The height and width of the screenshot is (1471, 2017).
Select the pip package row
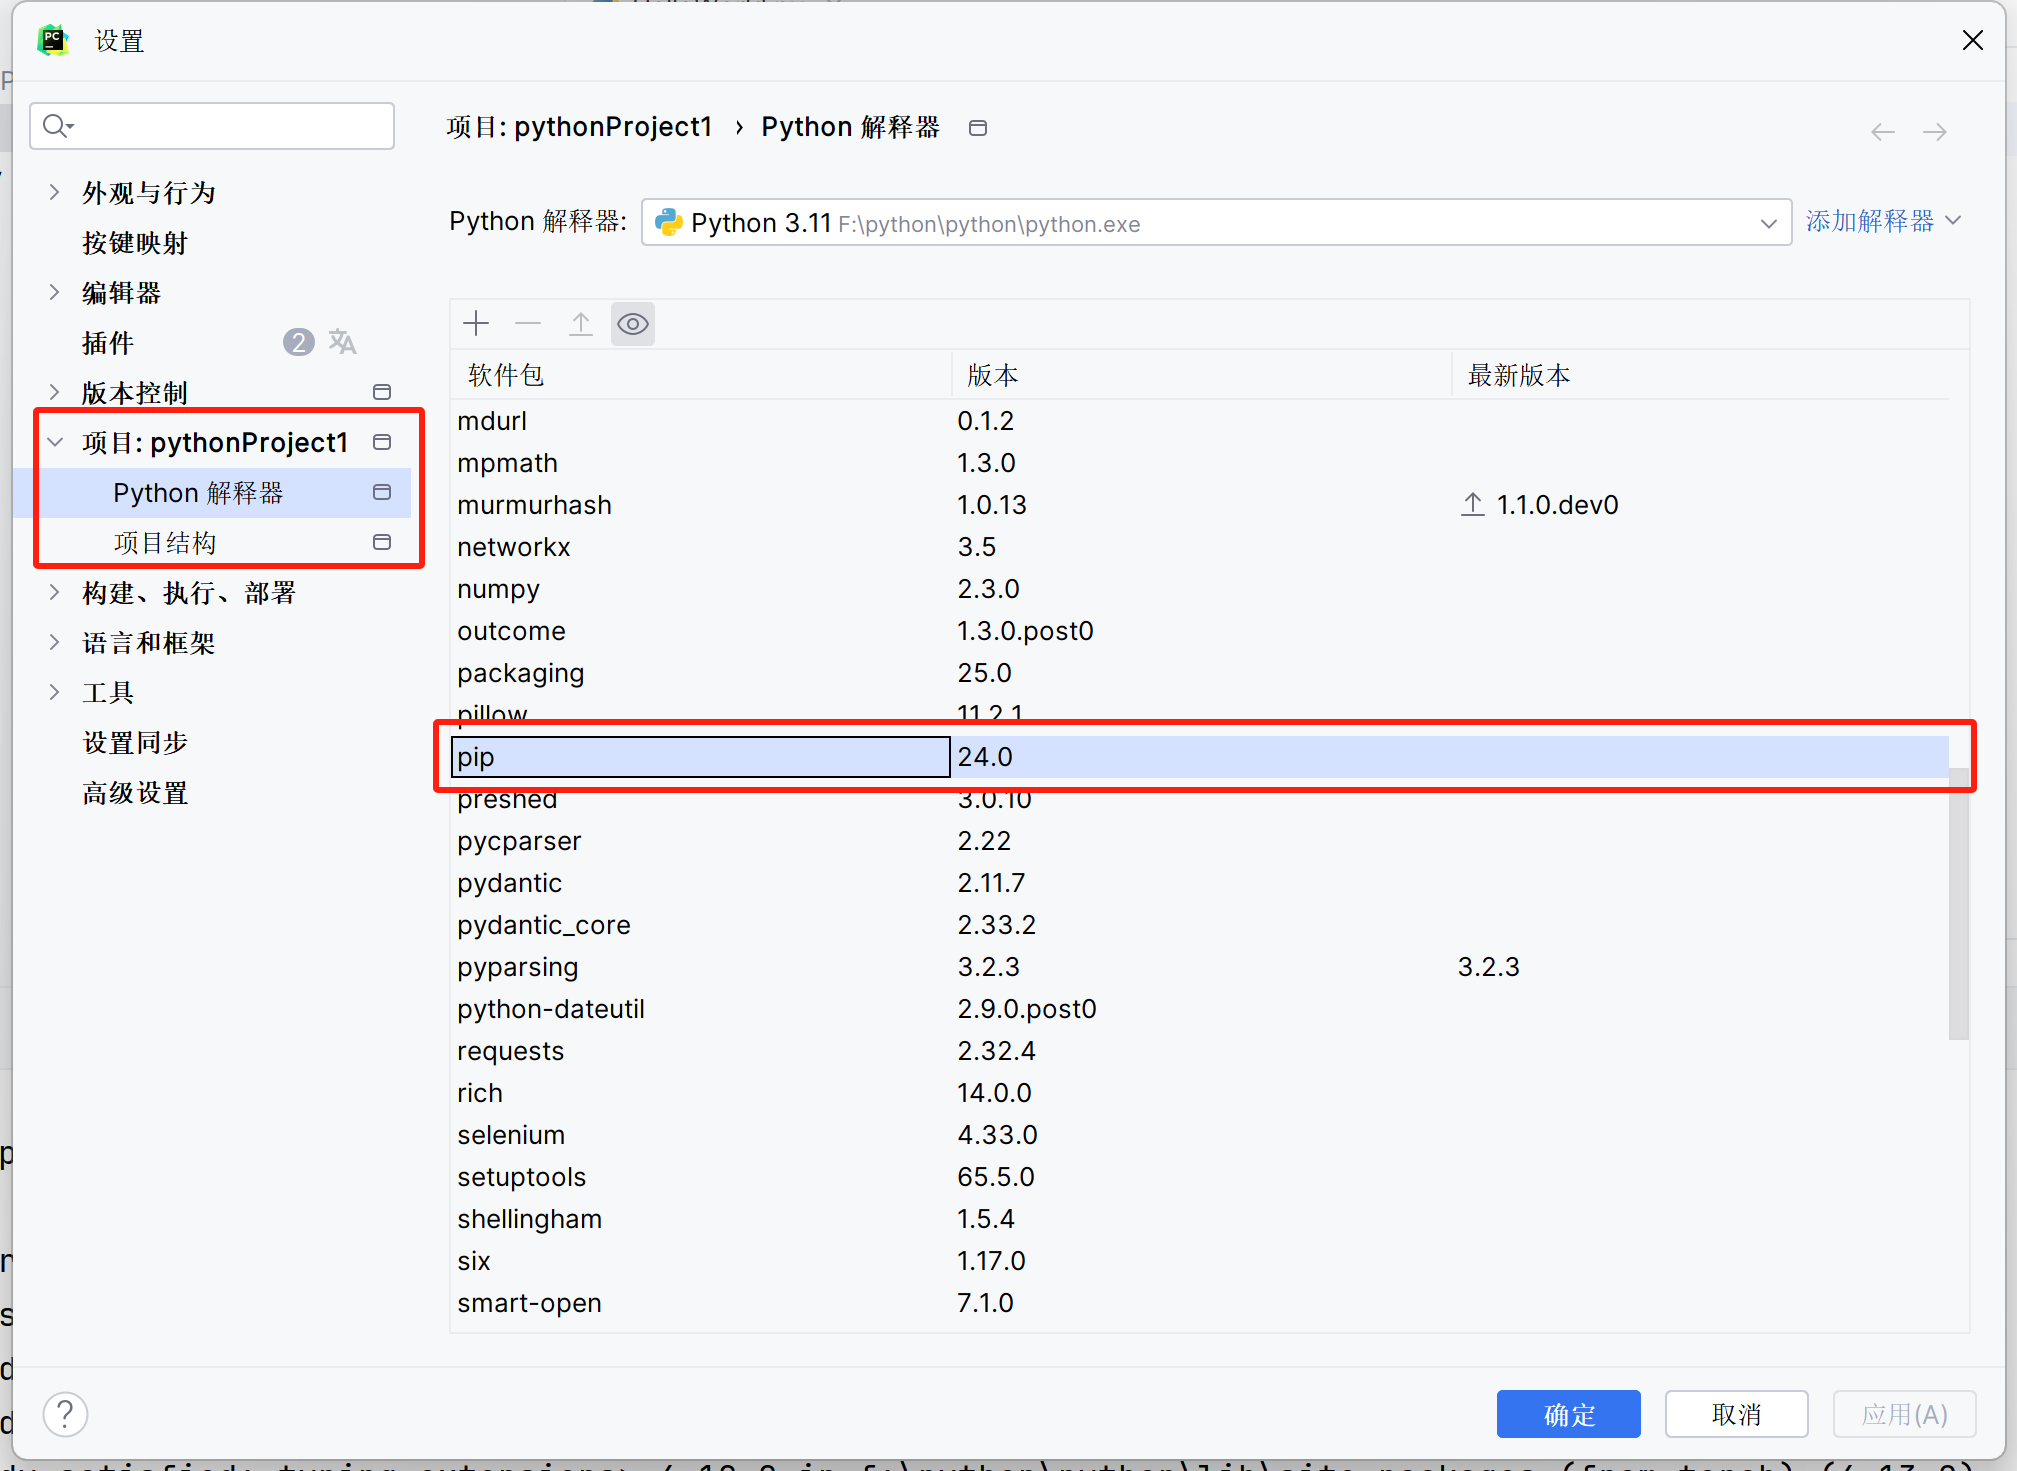point(1200,756)
